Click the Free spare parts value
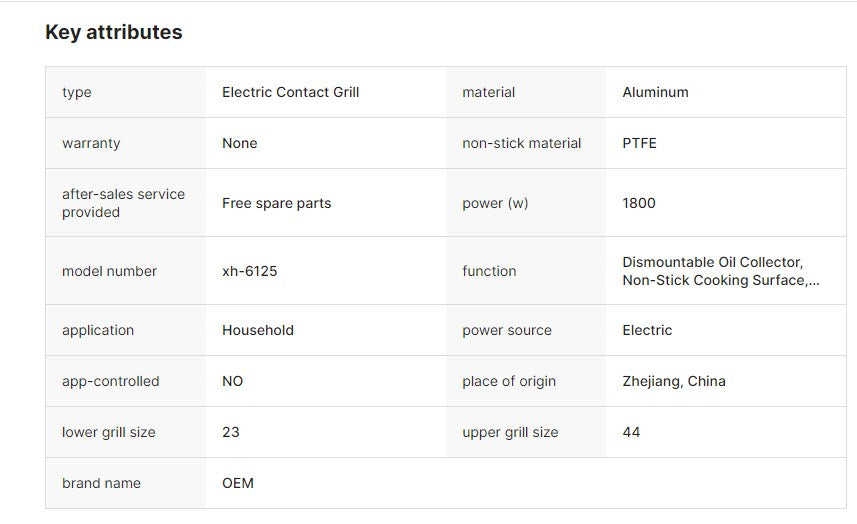Image resolution: width=857 pixels, height=524 pixels. point(277,203)
